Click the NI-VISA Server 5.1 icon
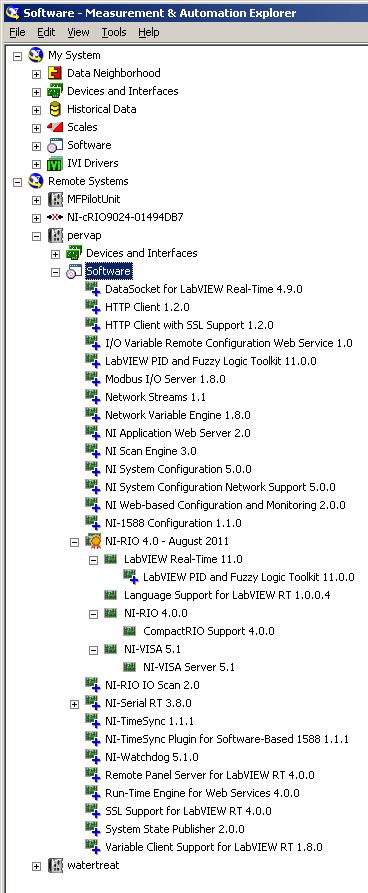This screenshot has width=368, height=893. (x=130, y=667)
